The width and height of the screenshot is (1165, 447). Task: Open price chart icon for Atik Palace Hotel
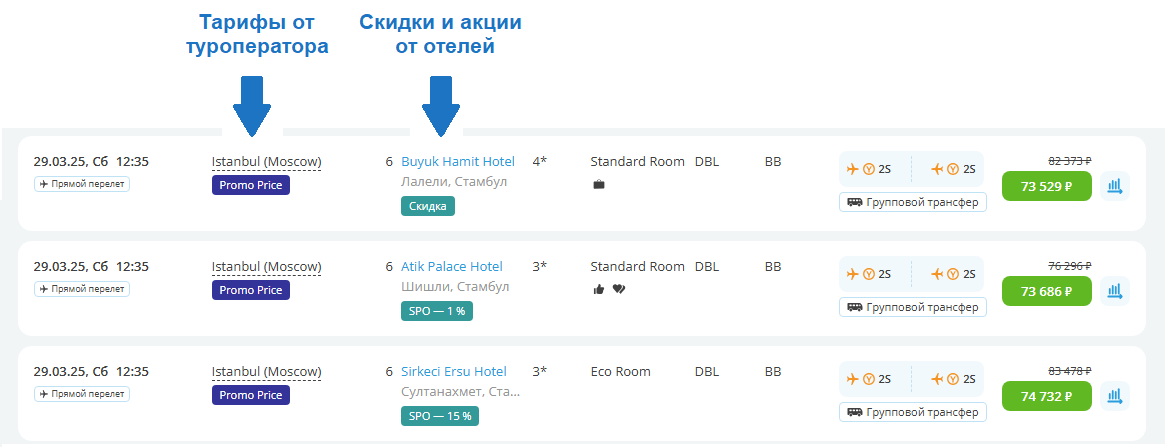[1115, 291]
